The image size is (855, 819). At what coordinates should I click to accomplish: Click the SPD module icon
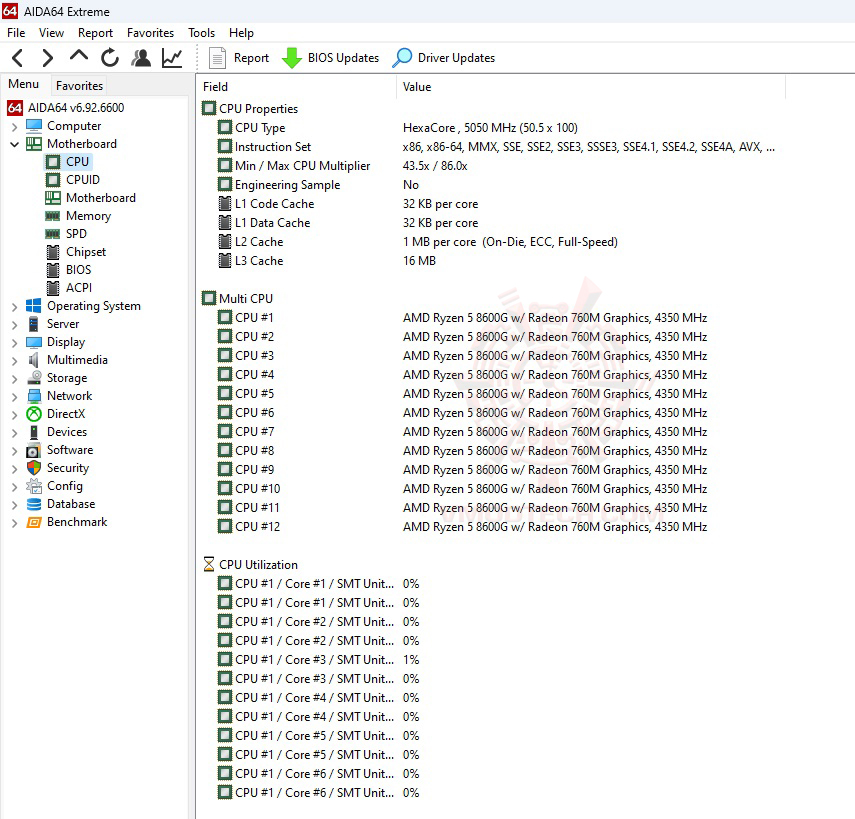(x=53, y=234)
